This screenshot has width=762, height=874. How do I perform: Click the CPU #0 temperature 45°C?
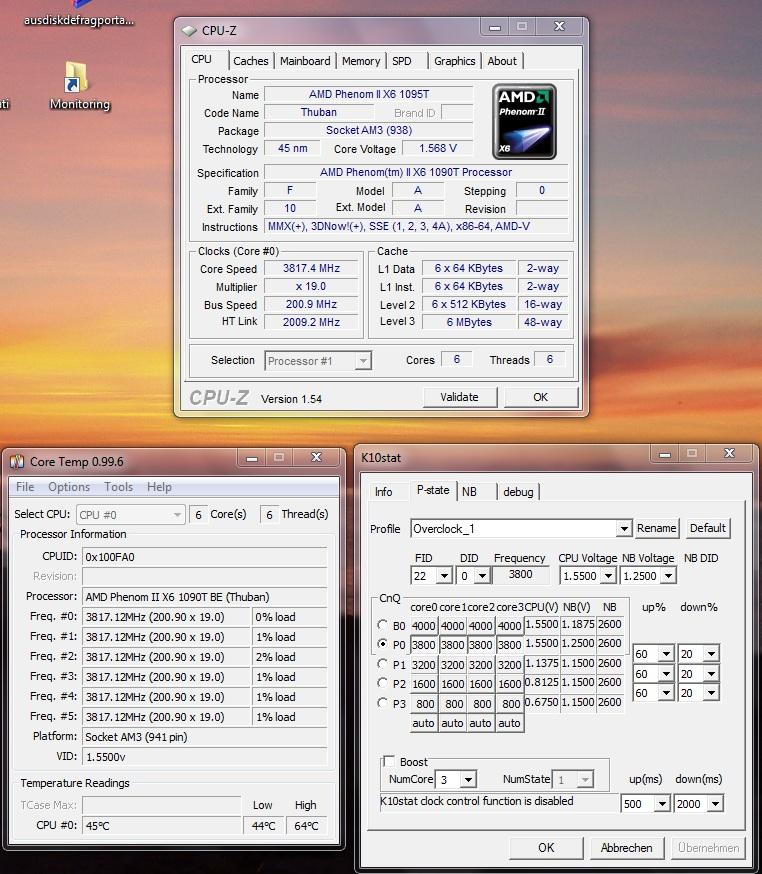tap(162, 826)
